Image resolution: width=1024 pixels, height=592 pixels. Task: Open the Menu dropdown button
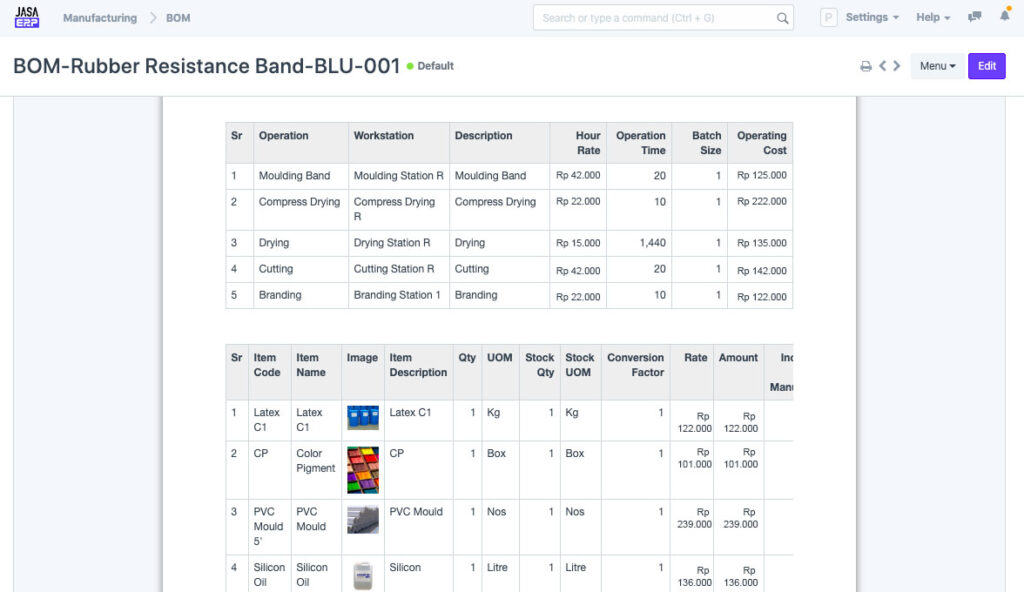click(937, 66)
